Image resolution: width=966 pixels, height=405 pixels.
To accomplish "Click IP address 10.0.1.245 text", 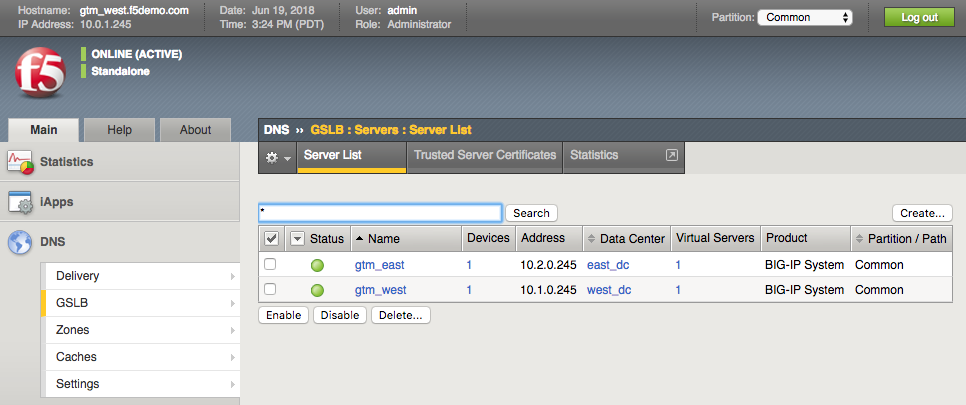I will [105, 25].
